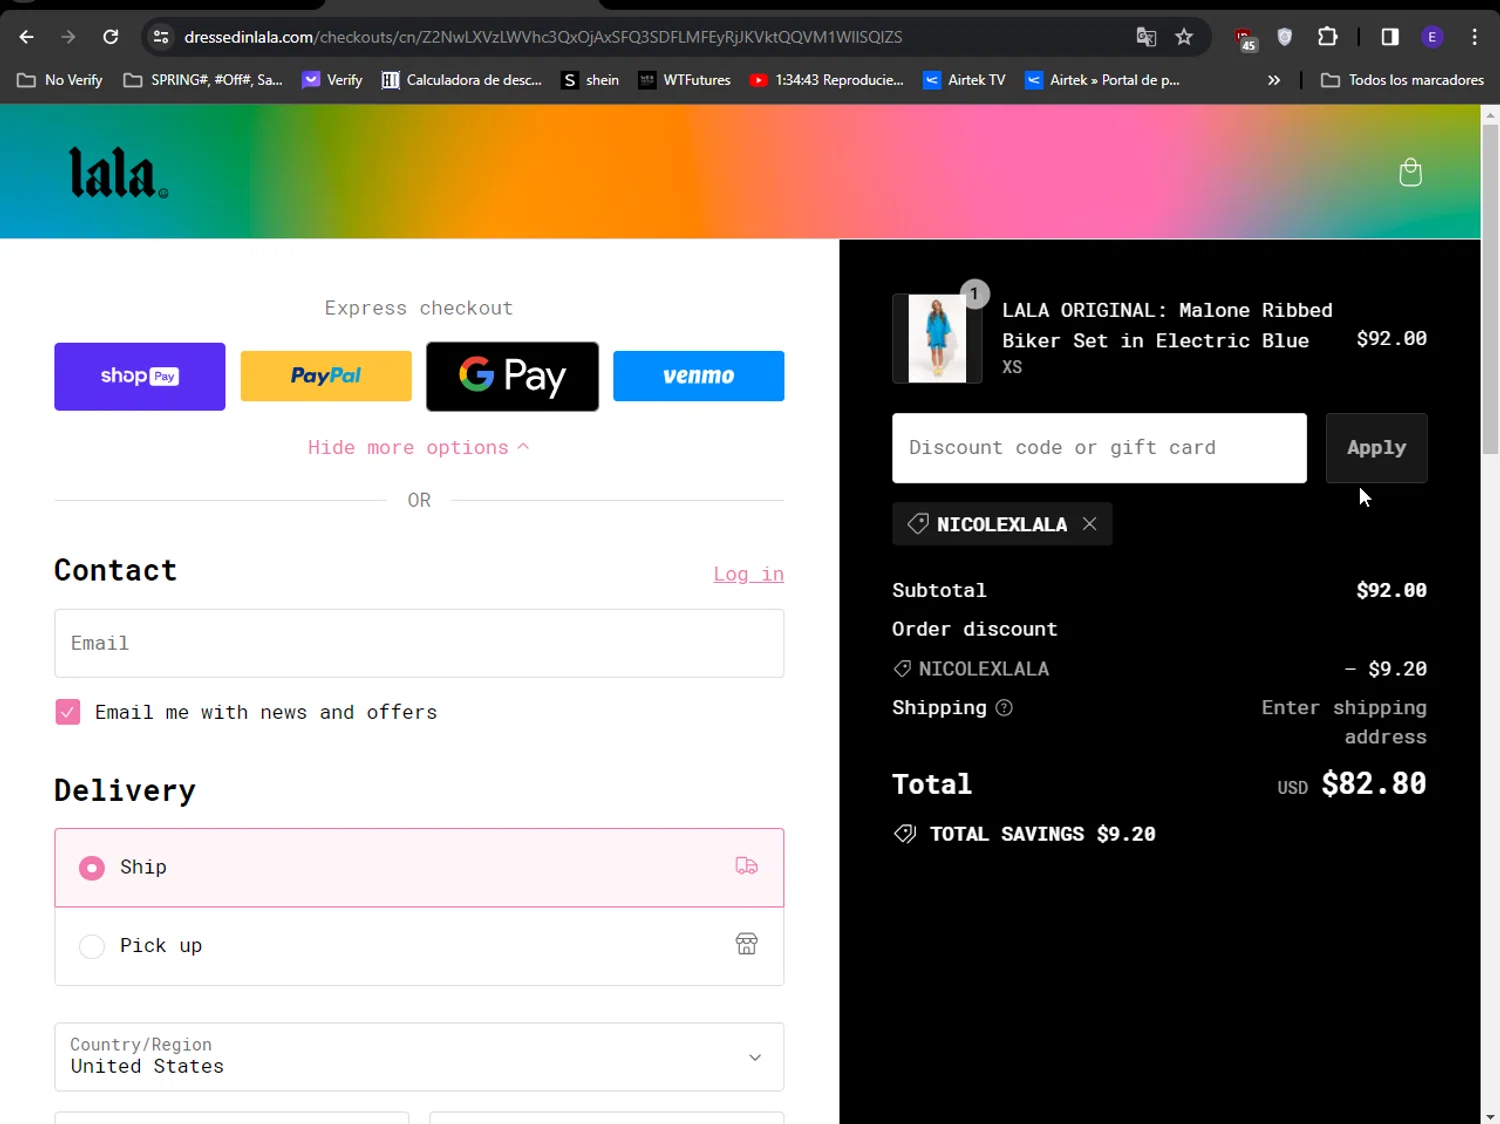Uncheck Email me with news and offers

click(67, 712)
